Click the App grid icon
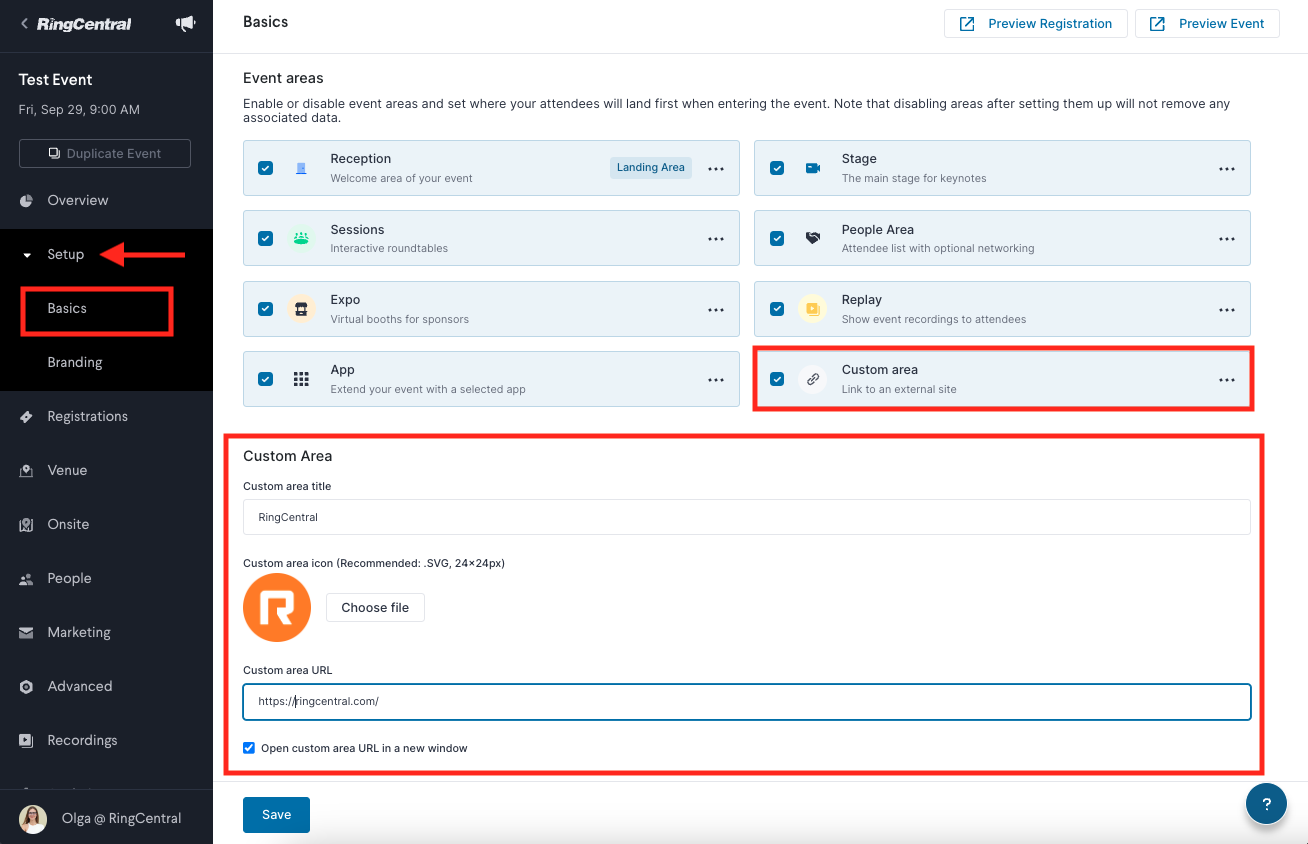The width and height of the screenshot is (1308, 844). 301,379
